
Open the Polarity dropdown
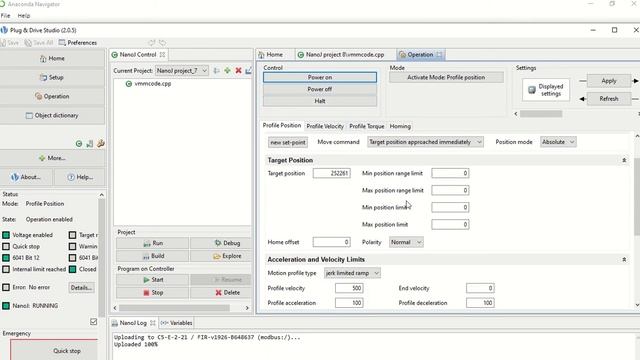pyautogui.click(x=406, y=242)
